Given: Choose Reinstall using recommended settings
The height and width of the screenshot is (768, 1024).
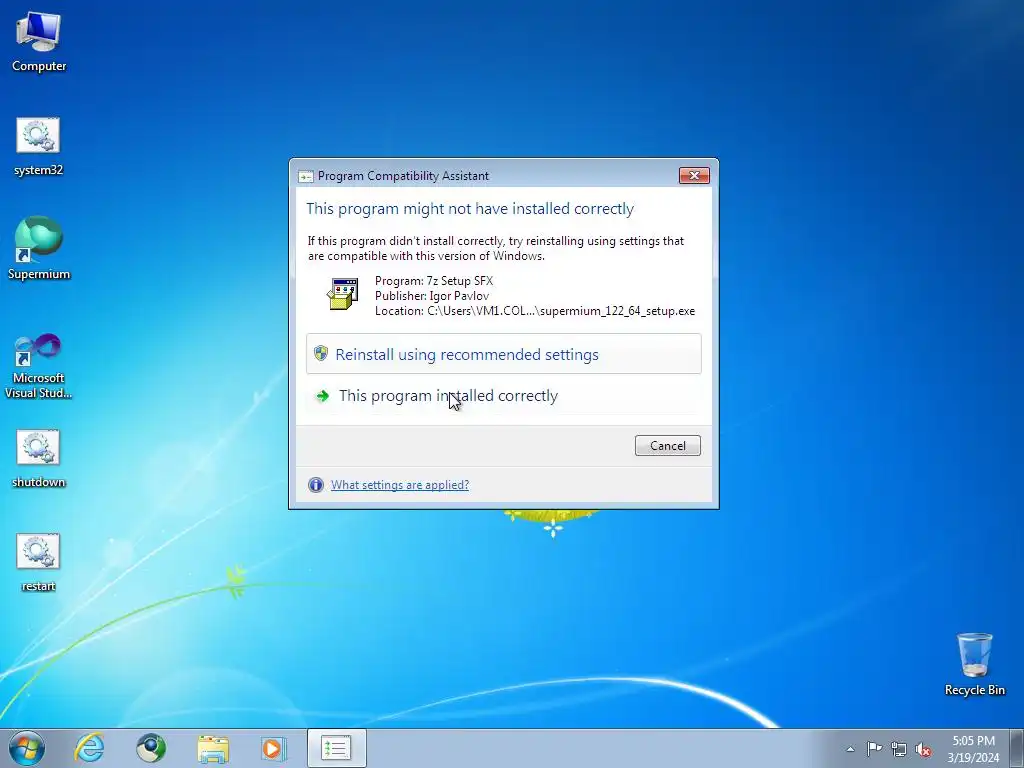Looking at the screenshot, I should click(x=504, y=354).
